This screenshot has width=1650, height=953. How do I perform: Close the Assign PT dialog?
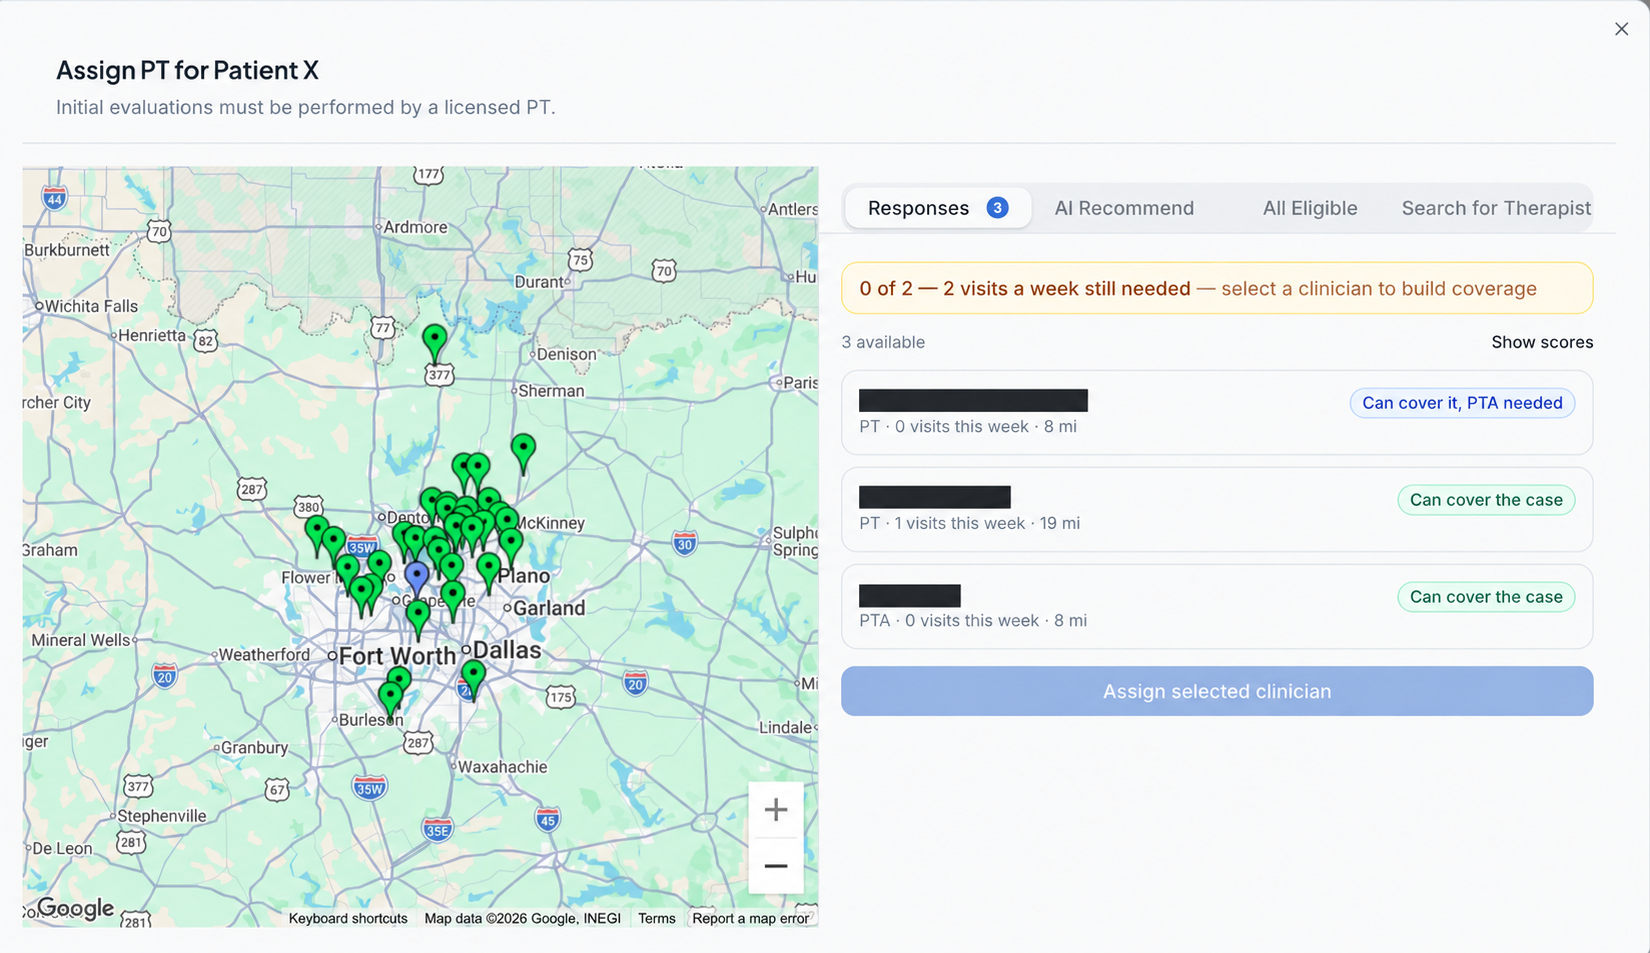[x=1621, y=29]
